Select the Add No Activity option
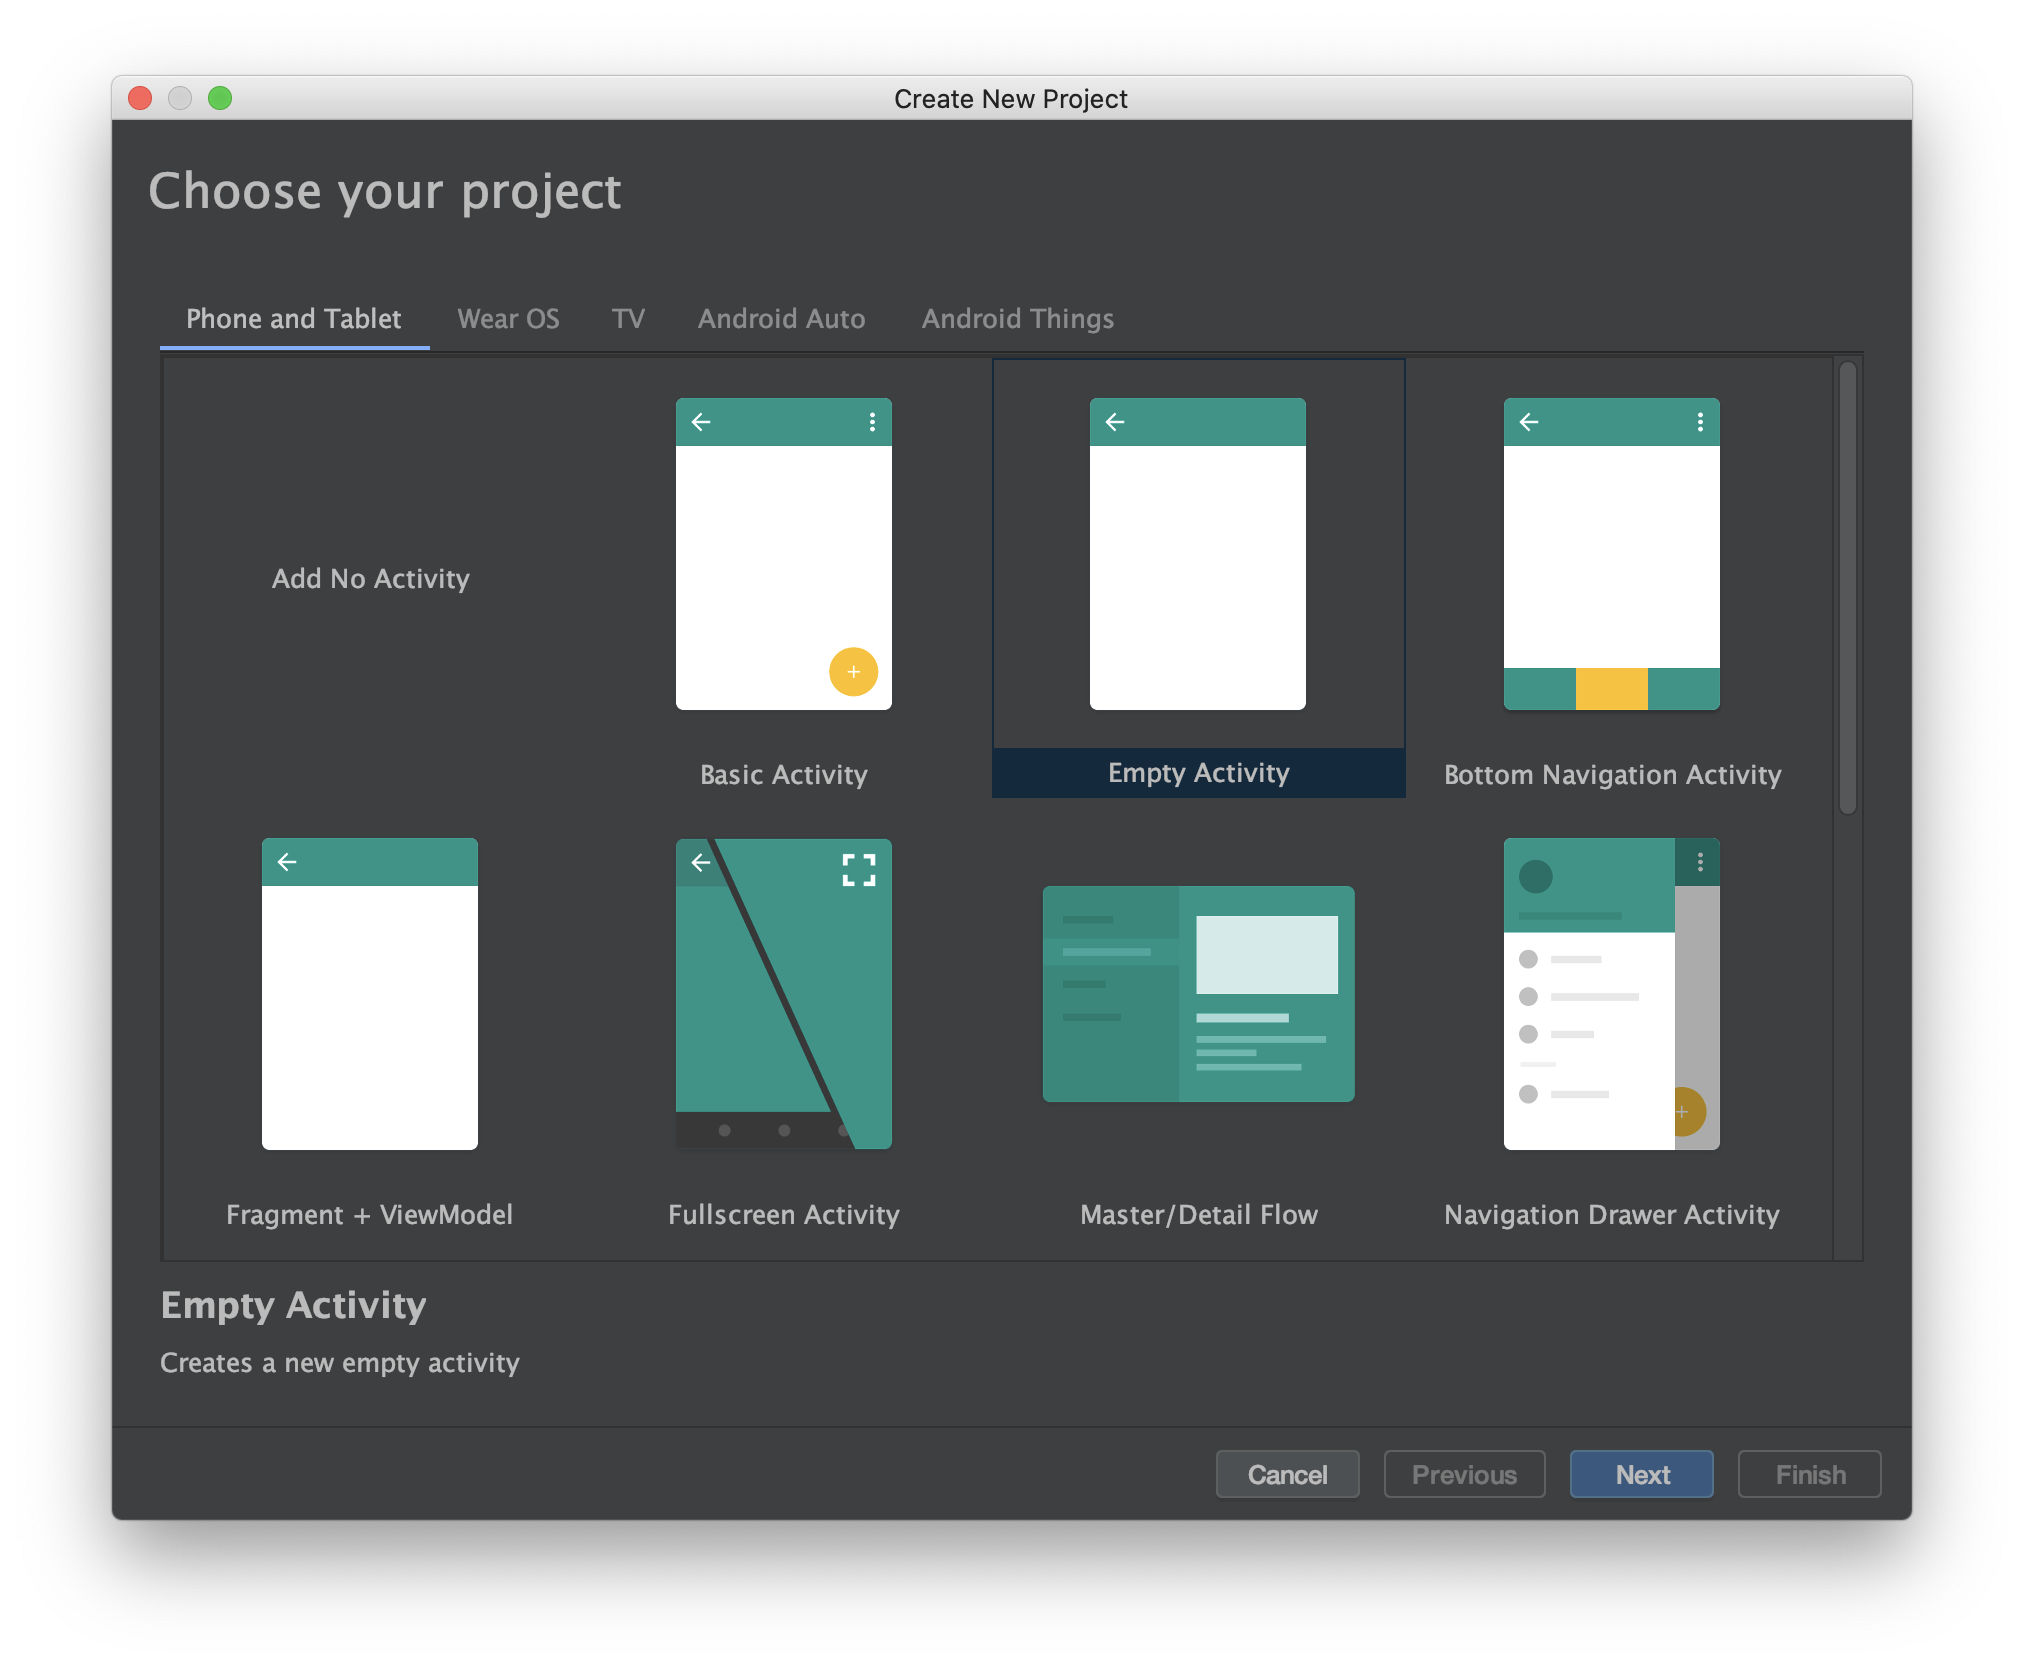This screenshot has width=2024, height=1668. 370,579
